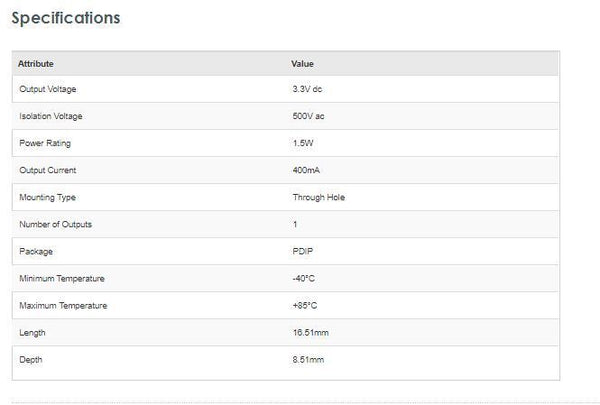Select the Output Current label

pos(47,170)
